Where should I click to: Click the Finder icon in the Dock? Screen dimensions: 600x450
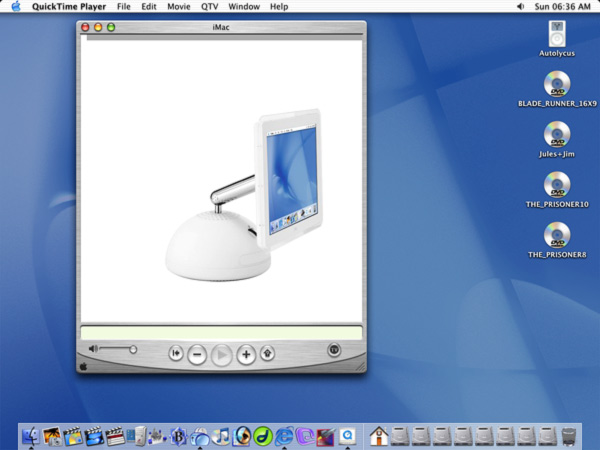click(31, 436)
